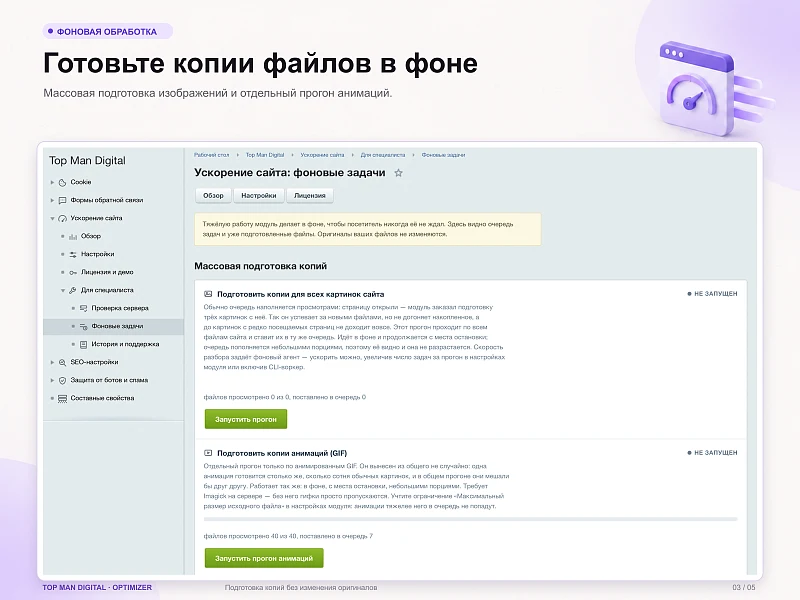Image resolution: width=800 pixels, height=600 pixels.
Task: Click the Лицензия и демо key icon
Action: tap(73, 272)
